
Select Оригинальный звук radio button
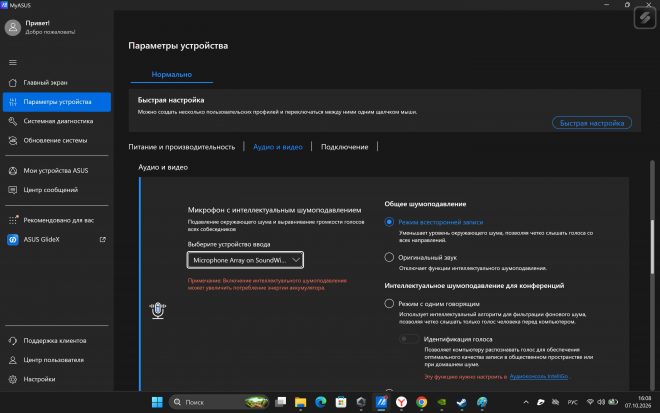click(x=389, y=257)
